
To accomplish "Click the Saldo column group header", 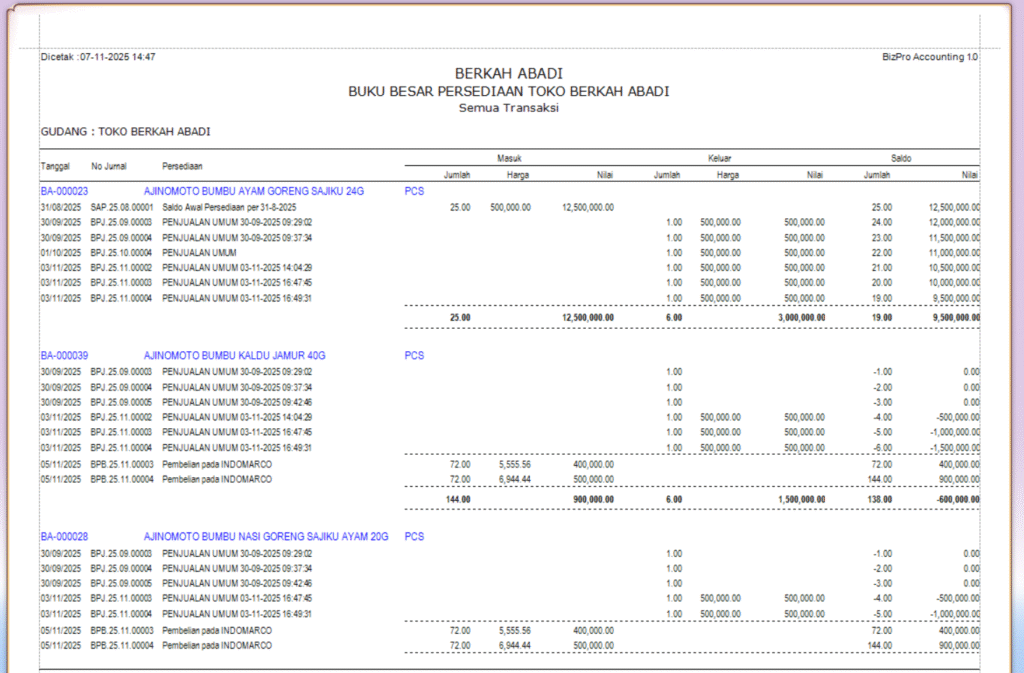I will pos(900,158).
